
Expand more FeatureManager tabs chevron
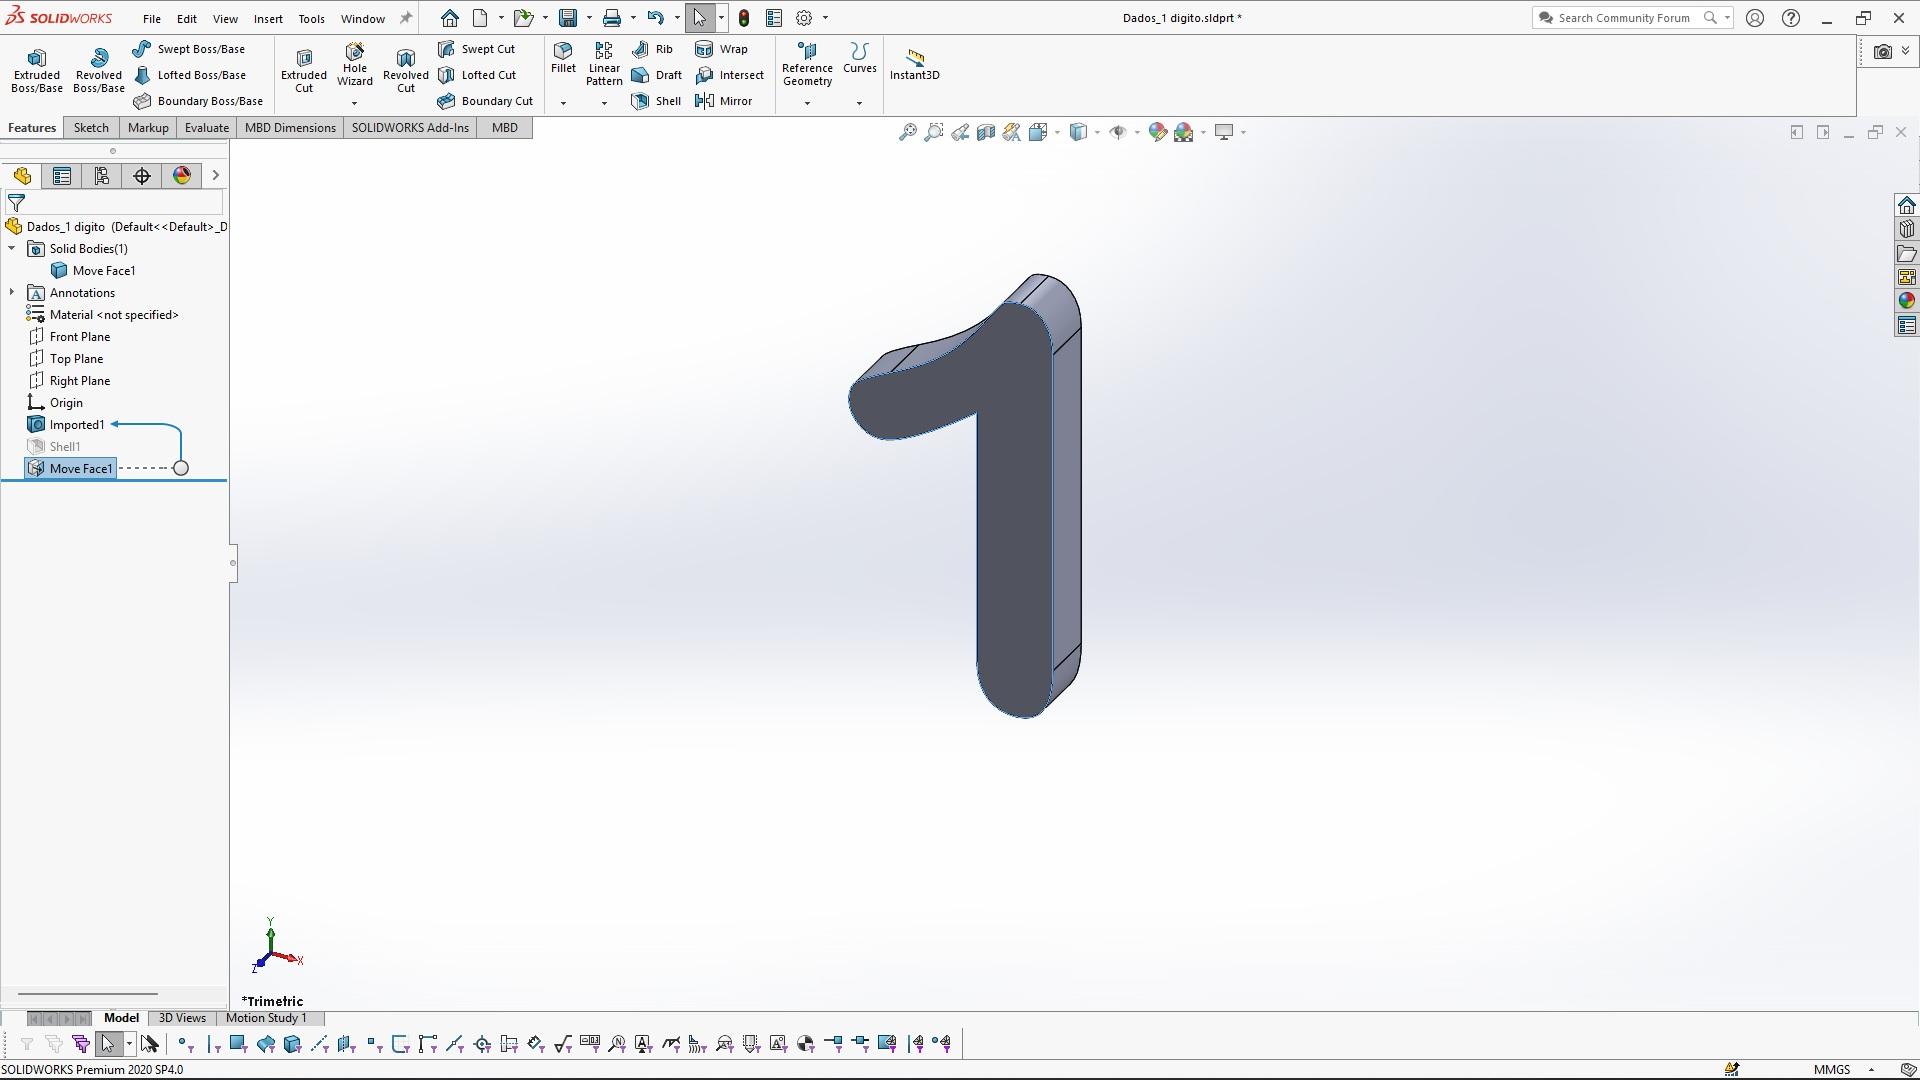click(215, 176)
